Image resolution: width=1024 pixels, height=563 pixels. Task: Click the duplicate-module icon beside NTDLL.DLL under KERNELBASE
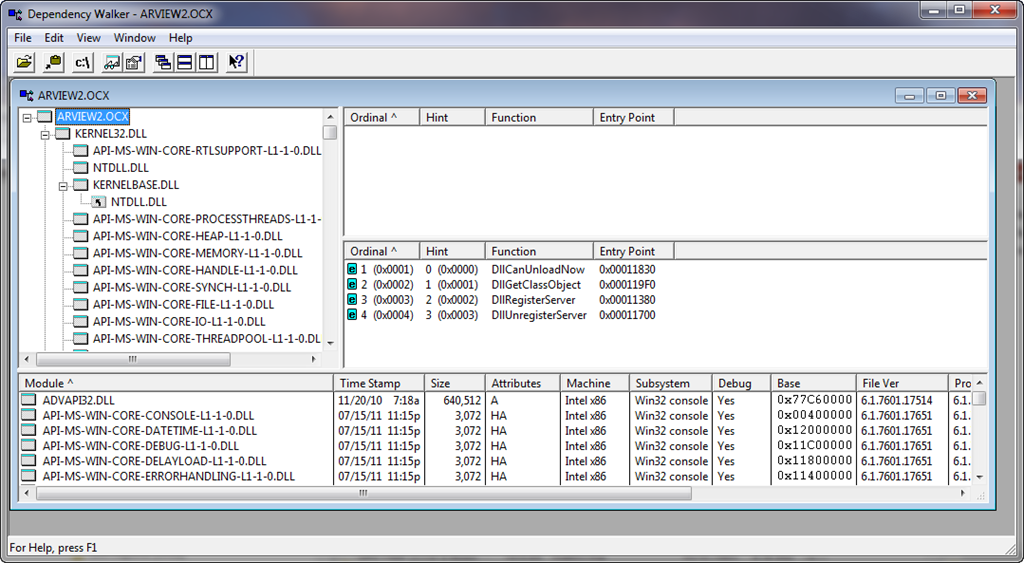coord(99,202)
